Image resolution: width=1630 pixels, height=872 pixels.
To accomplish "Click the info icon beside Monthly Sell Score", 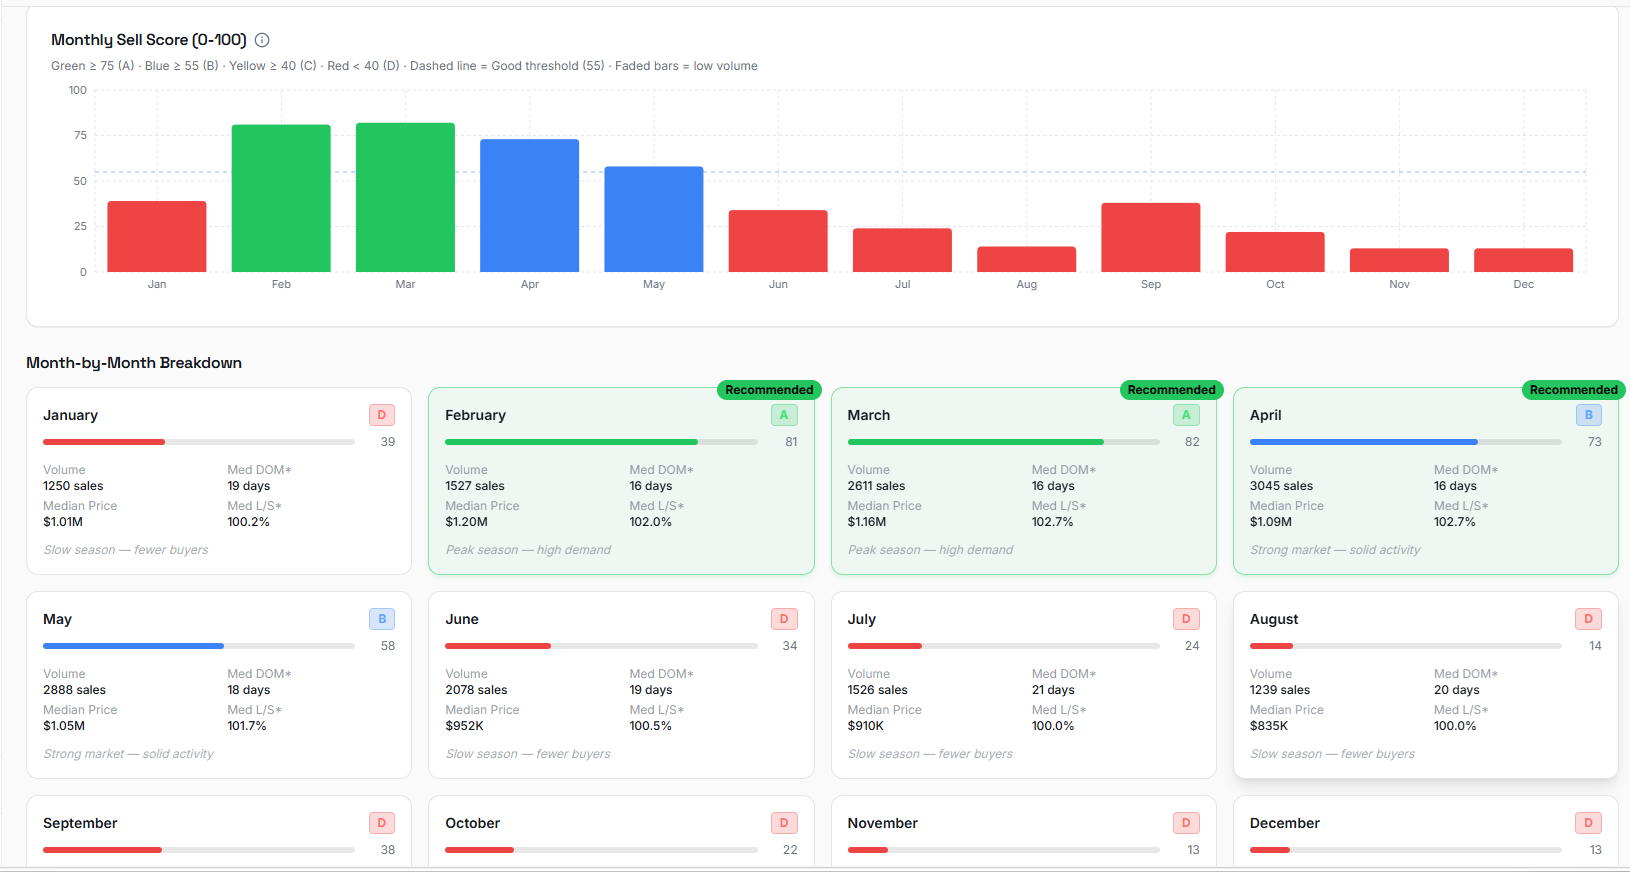I will (x=262, y=40).
